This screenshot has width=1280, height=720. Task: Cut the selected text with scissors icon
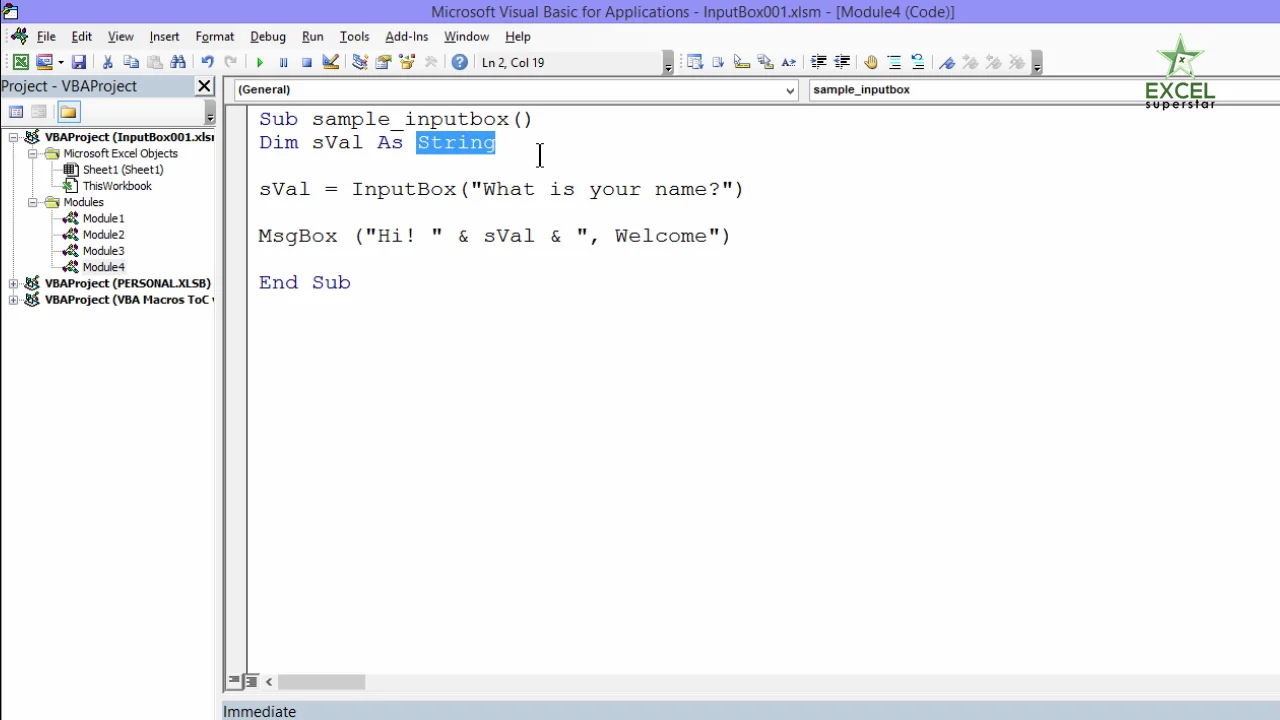(108, 62)
